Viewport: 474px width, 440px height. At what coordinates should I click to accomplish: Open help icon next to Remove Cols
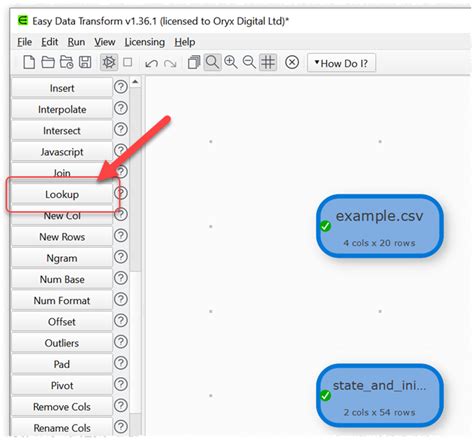(121, 406)
